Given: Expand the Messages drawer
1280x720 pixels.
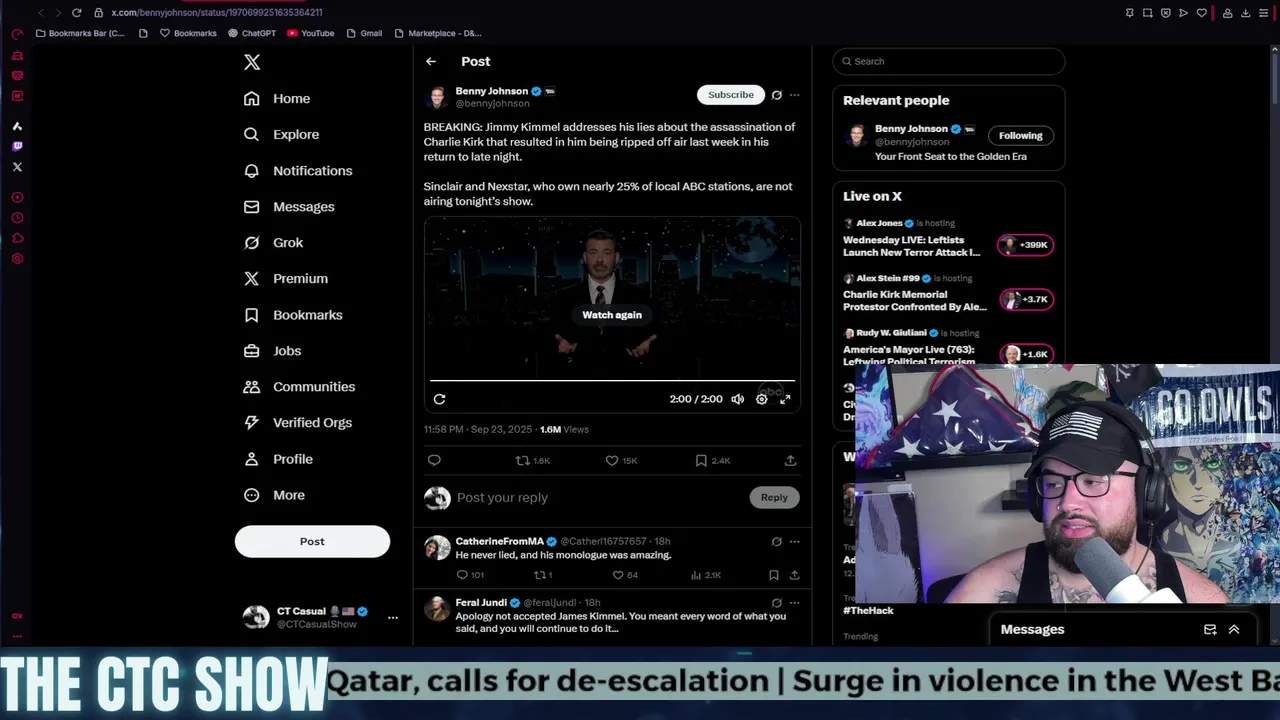Looking at the screenshot, I should tap(1234, 630).
